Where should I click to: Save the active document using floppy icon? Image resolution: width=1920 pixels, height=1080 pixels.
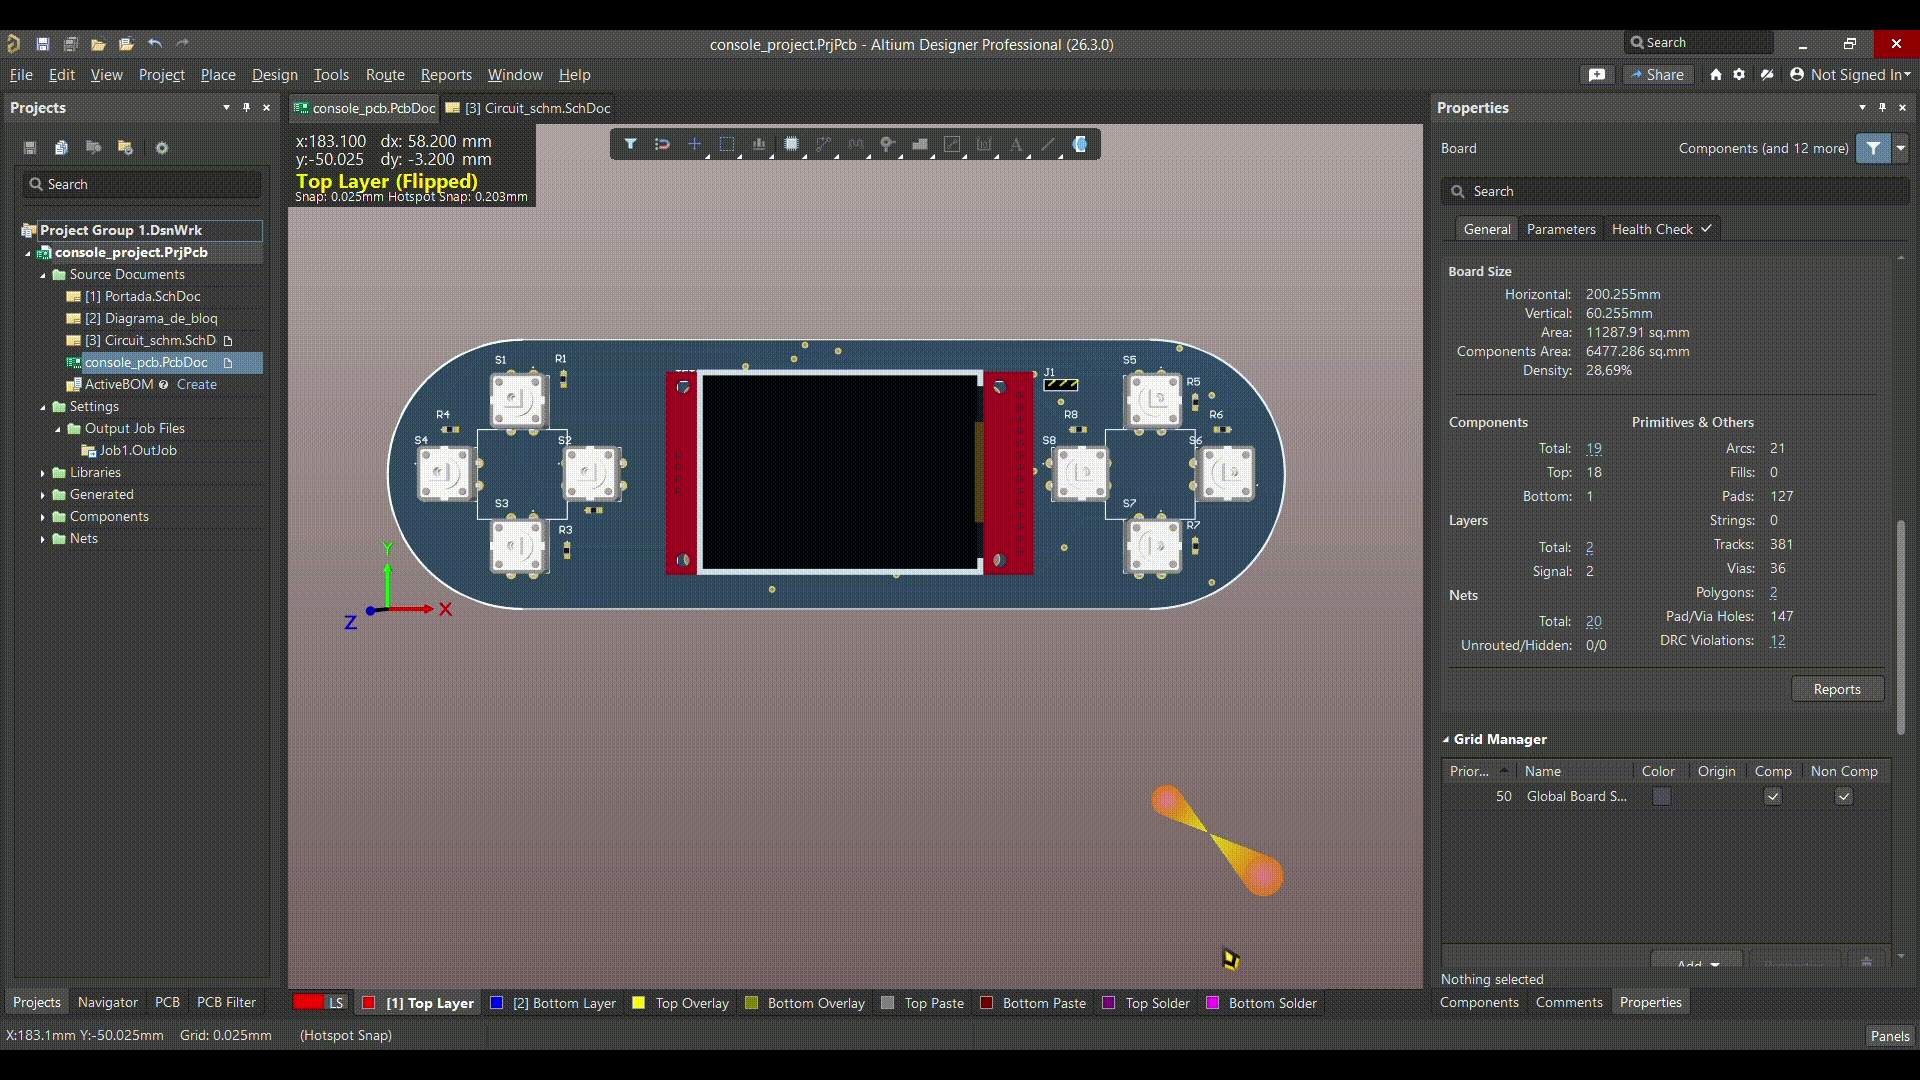(x=42, y=44)
